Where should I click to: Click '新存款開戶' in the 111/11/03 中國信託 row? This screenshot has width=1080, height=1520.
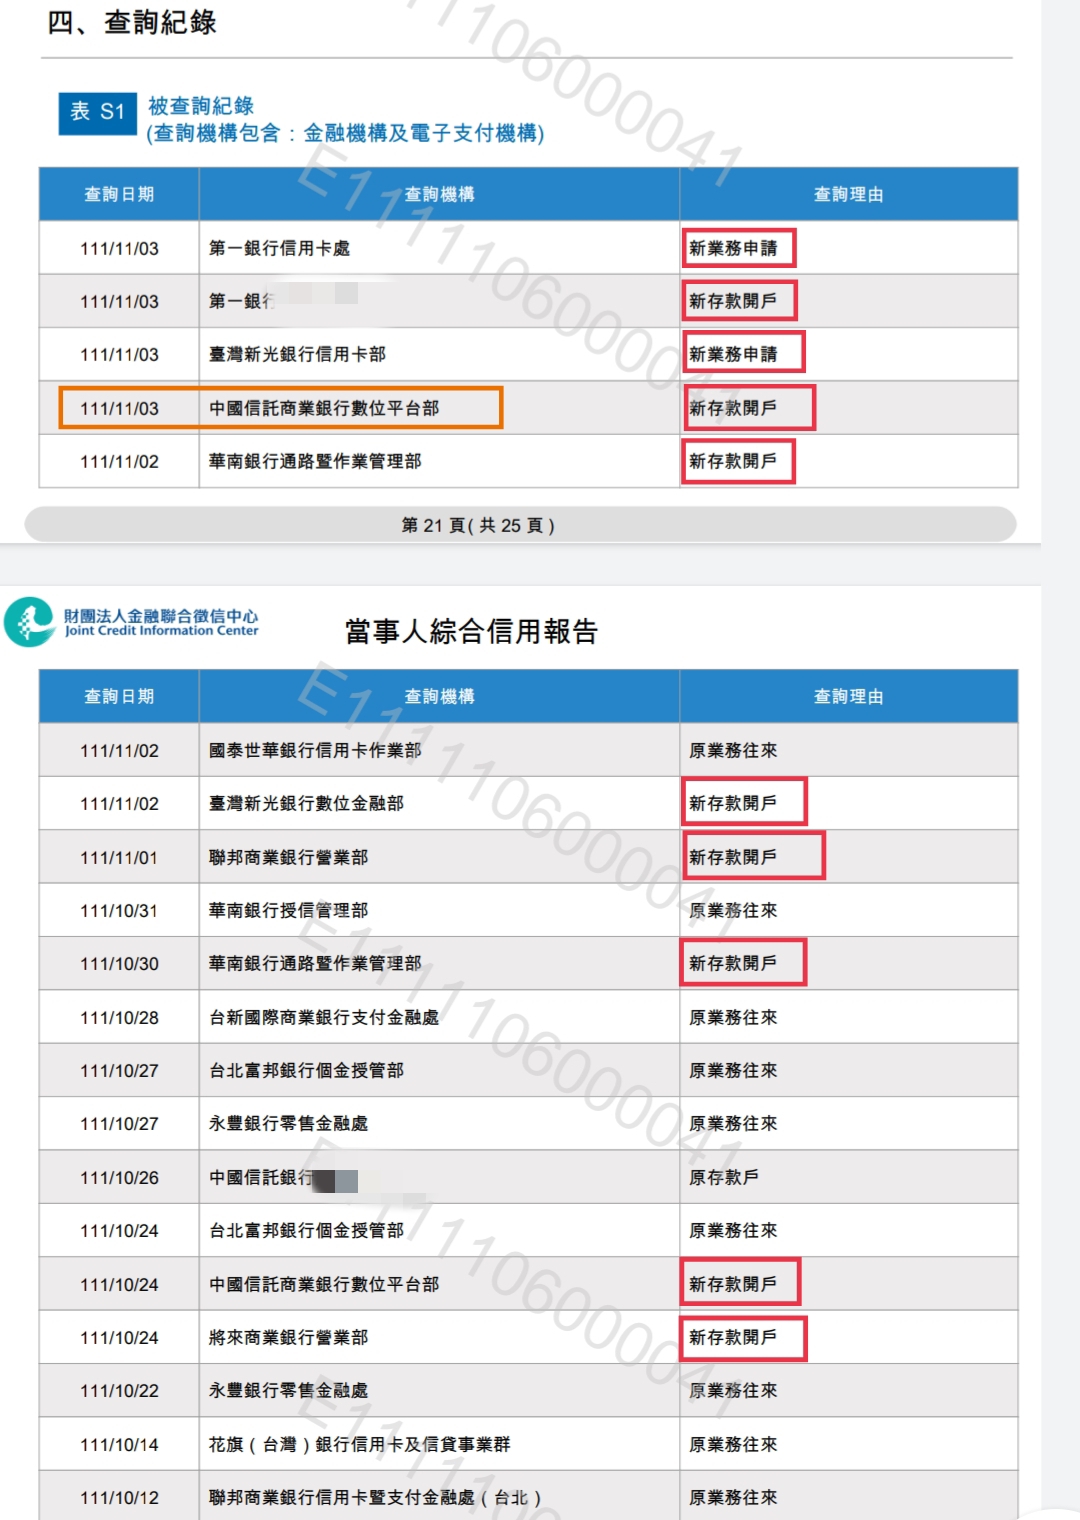click(733, 408)
